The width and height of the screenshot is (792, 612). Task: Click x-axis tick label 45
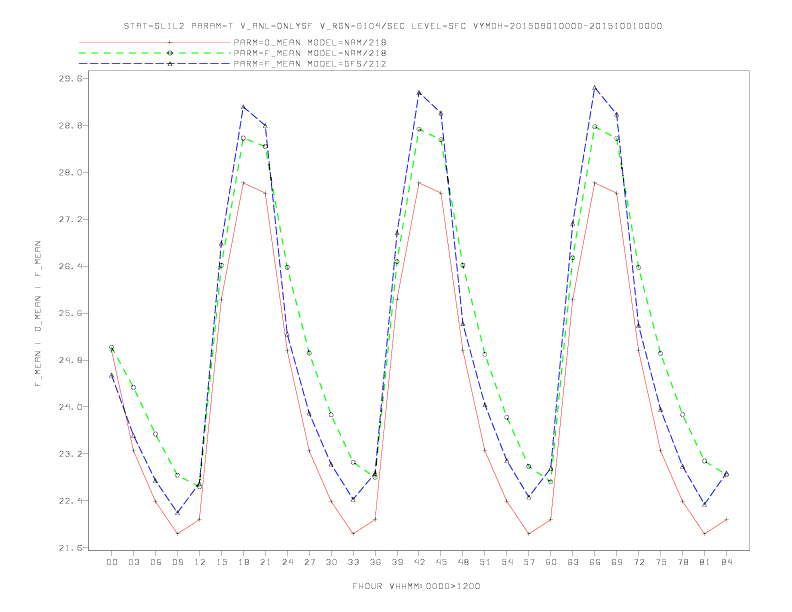pyautogui.click(x=441, y=562)
